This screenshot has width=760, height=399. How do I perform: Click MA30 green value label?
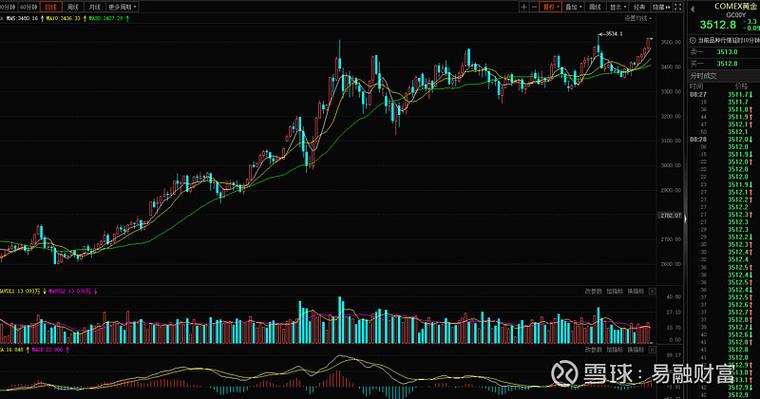[105, 18]
